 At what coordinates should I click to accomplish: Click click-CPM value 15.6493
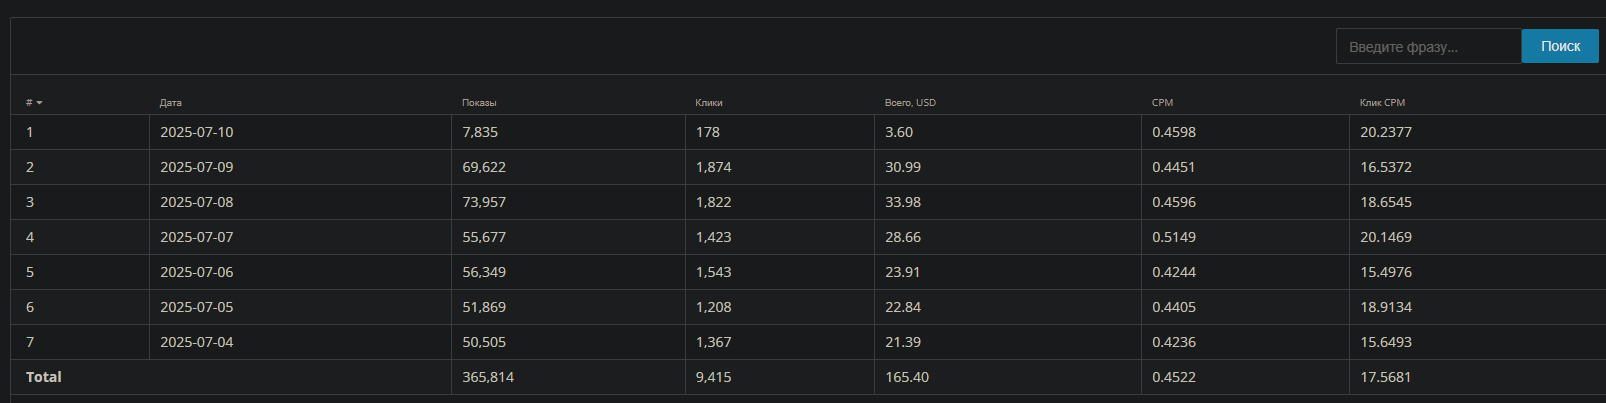click(x=1386, y=342)
